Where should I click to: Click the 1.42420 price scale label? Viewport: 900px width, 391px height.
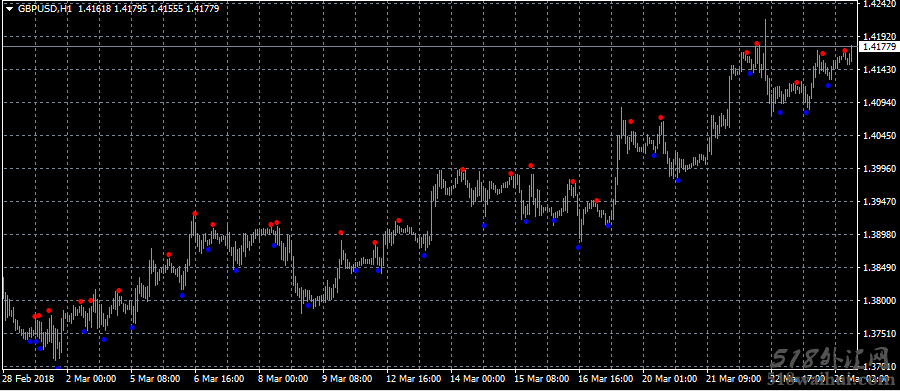click(879, 3)
